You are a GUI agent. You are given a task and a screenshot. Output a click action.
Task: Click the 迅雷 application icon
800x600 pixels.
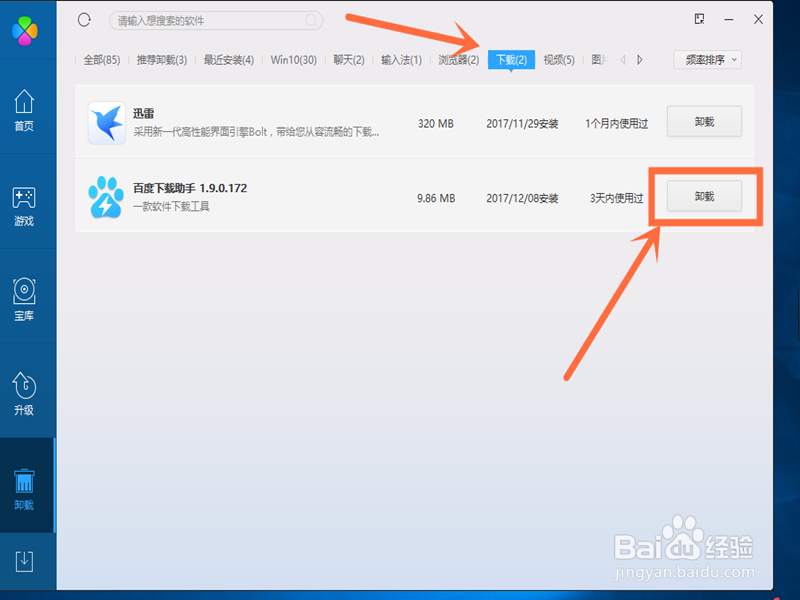click(x=106, y=122)
